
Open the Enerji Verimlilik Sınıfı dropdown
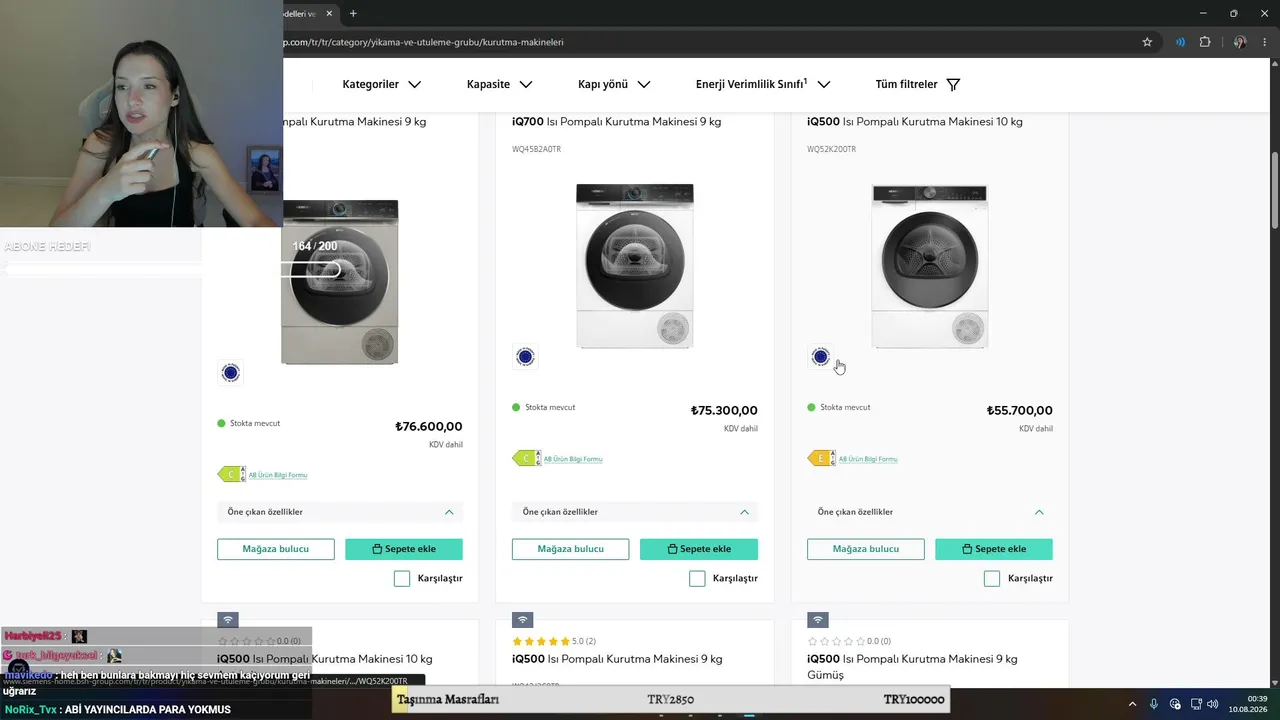point(763,84)
